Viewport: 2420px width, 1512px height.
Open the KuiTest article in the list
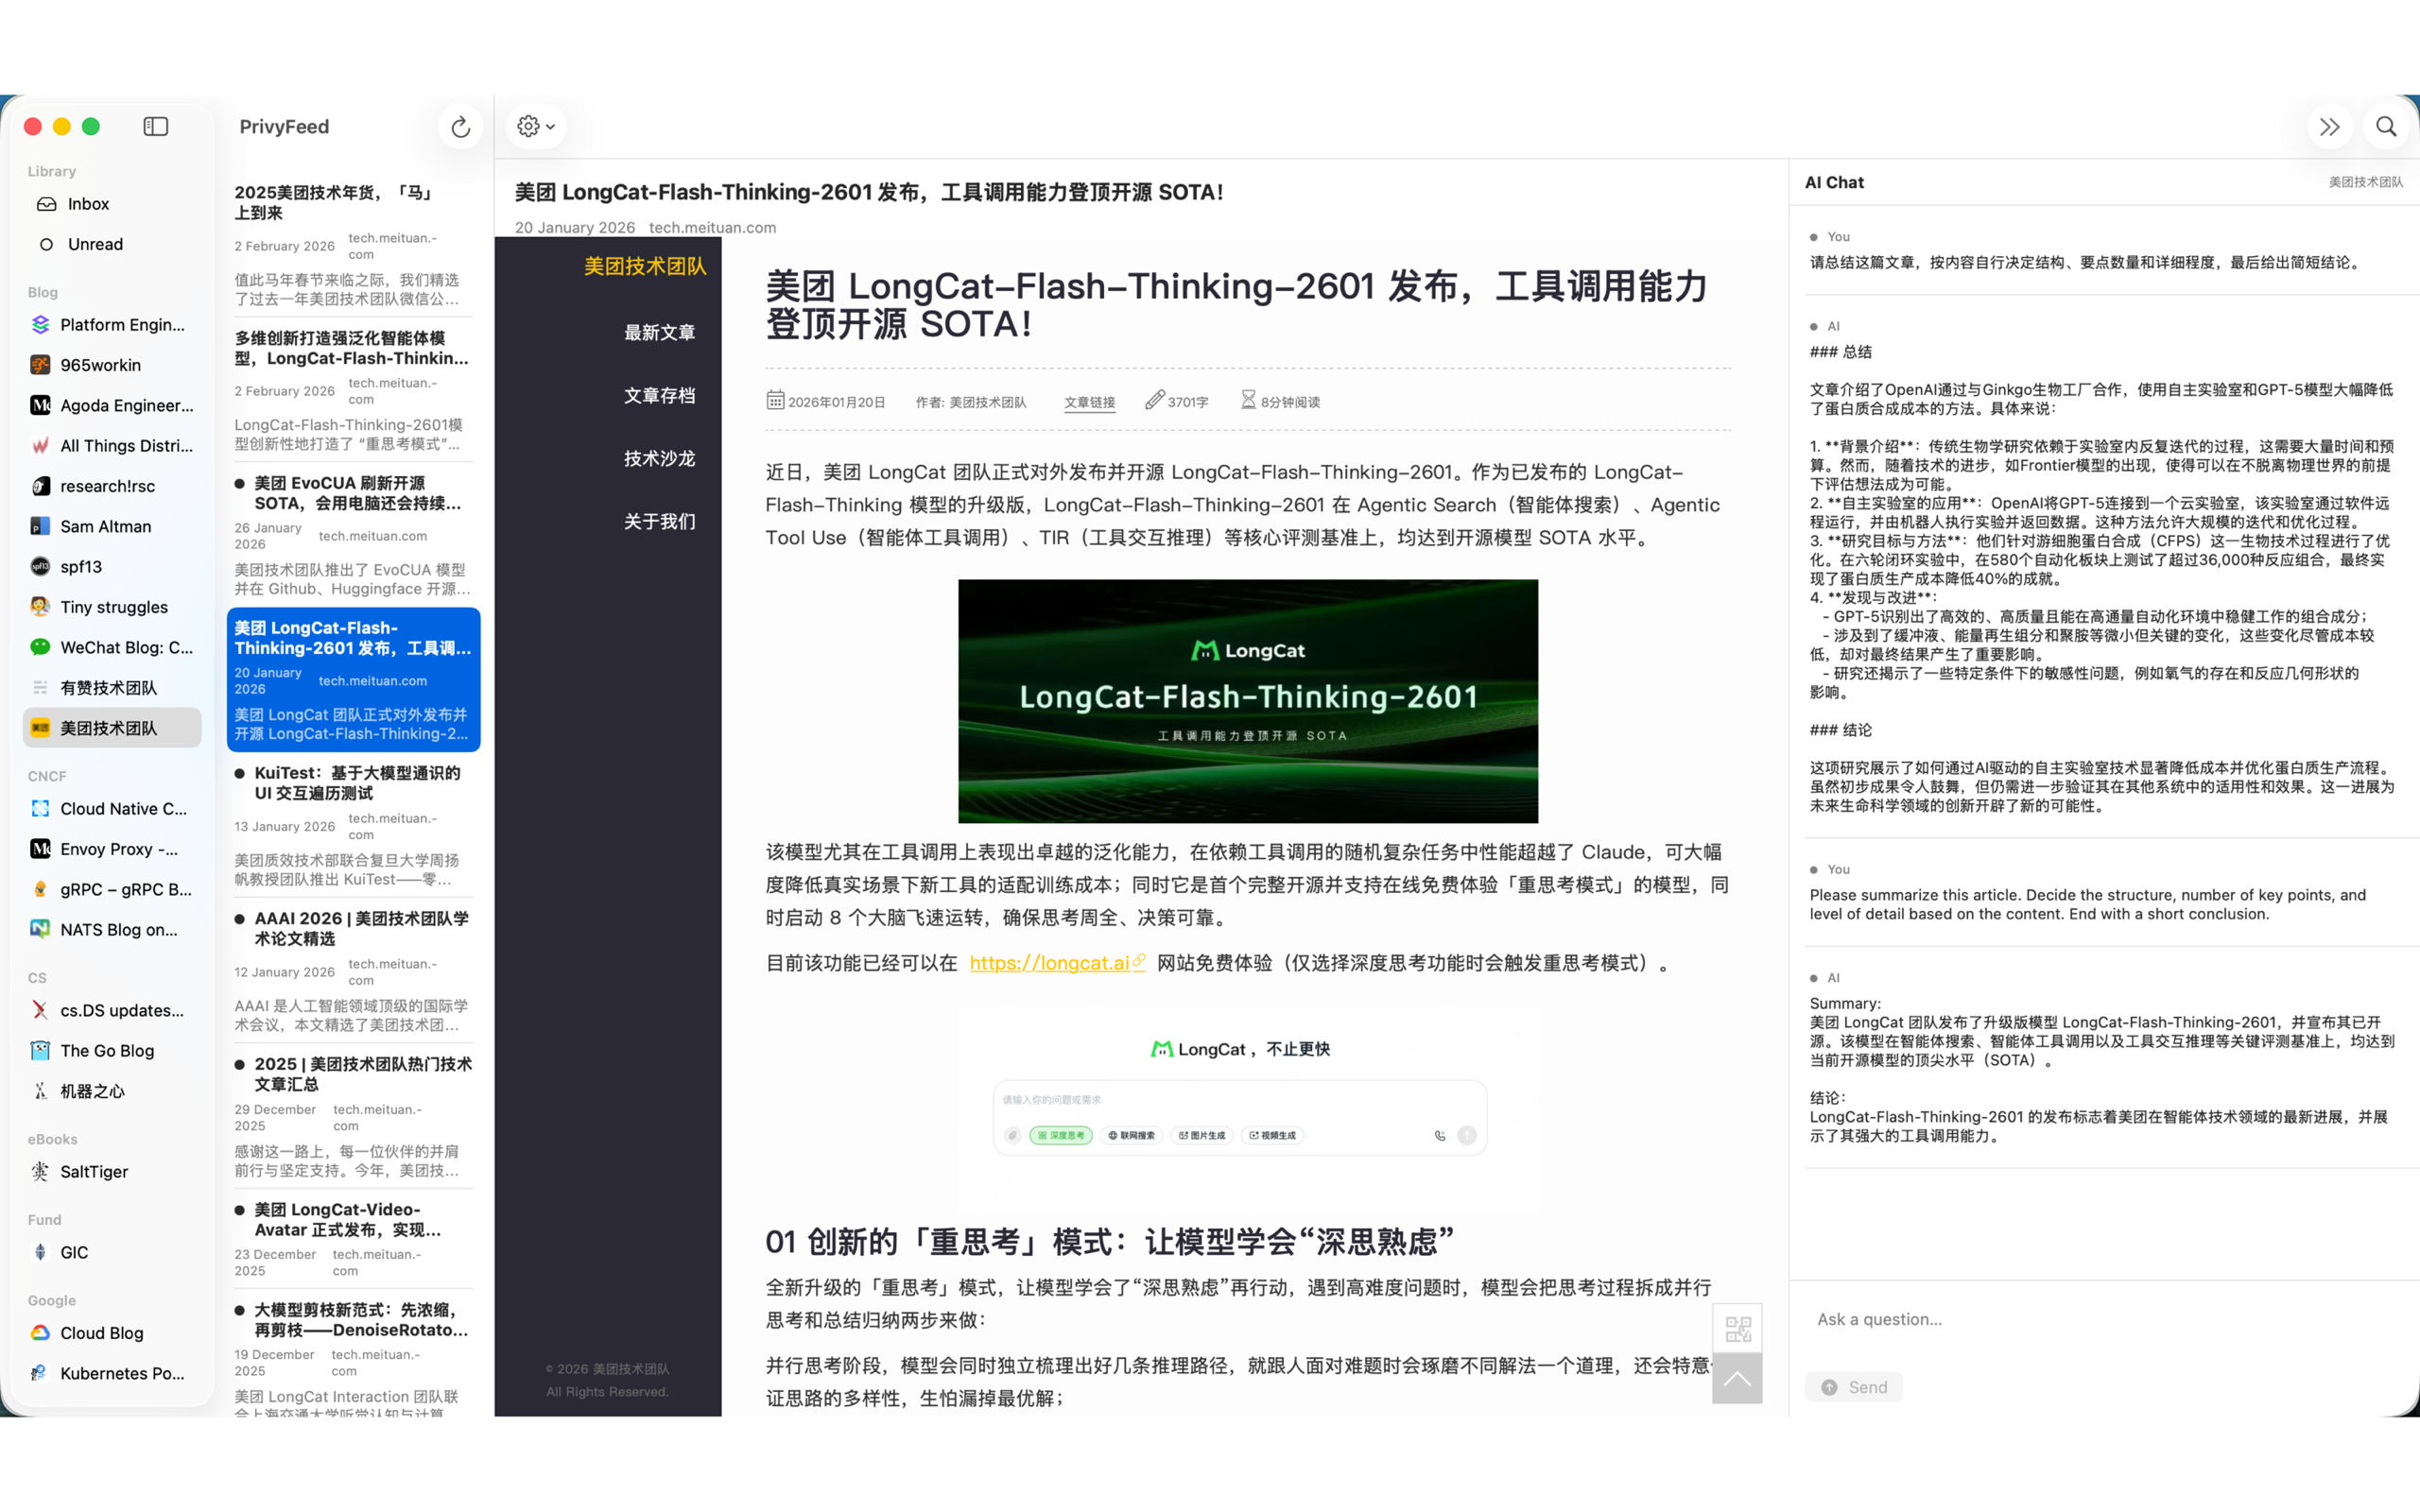pyautogui.click(x=357, y=783)
